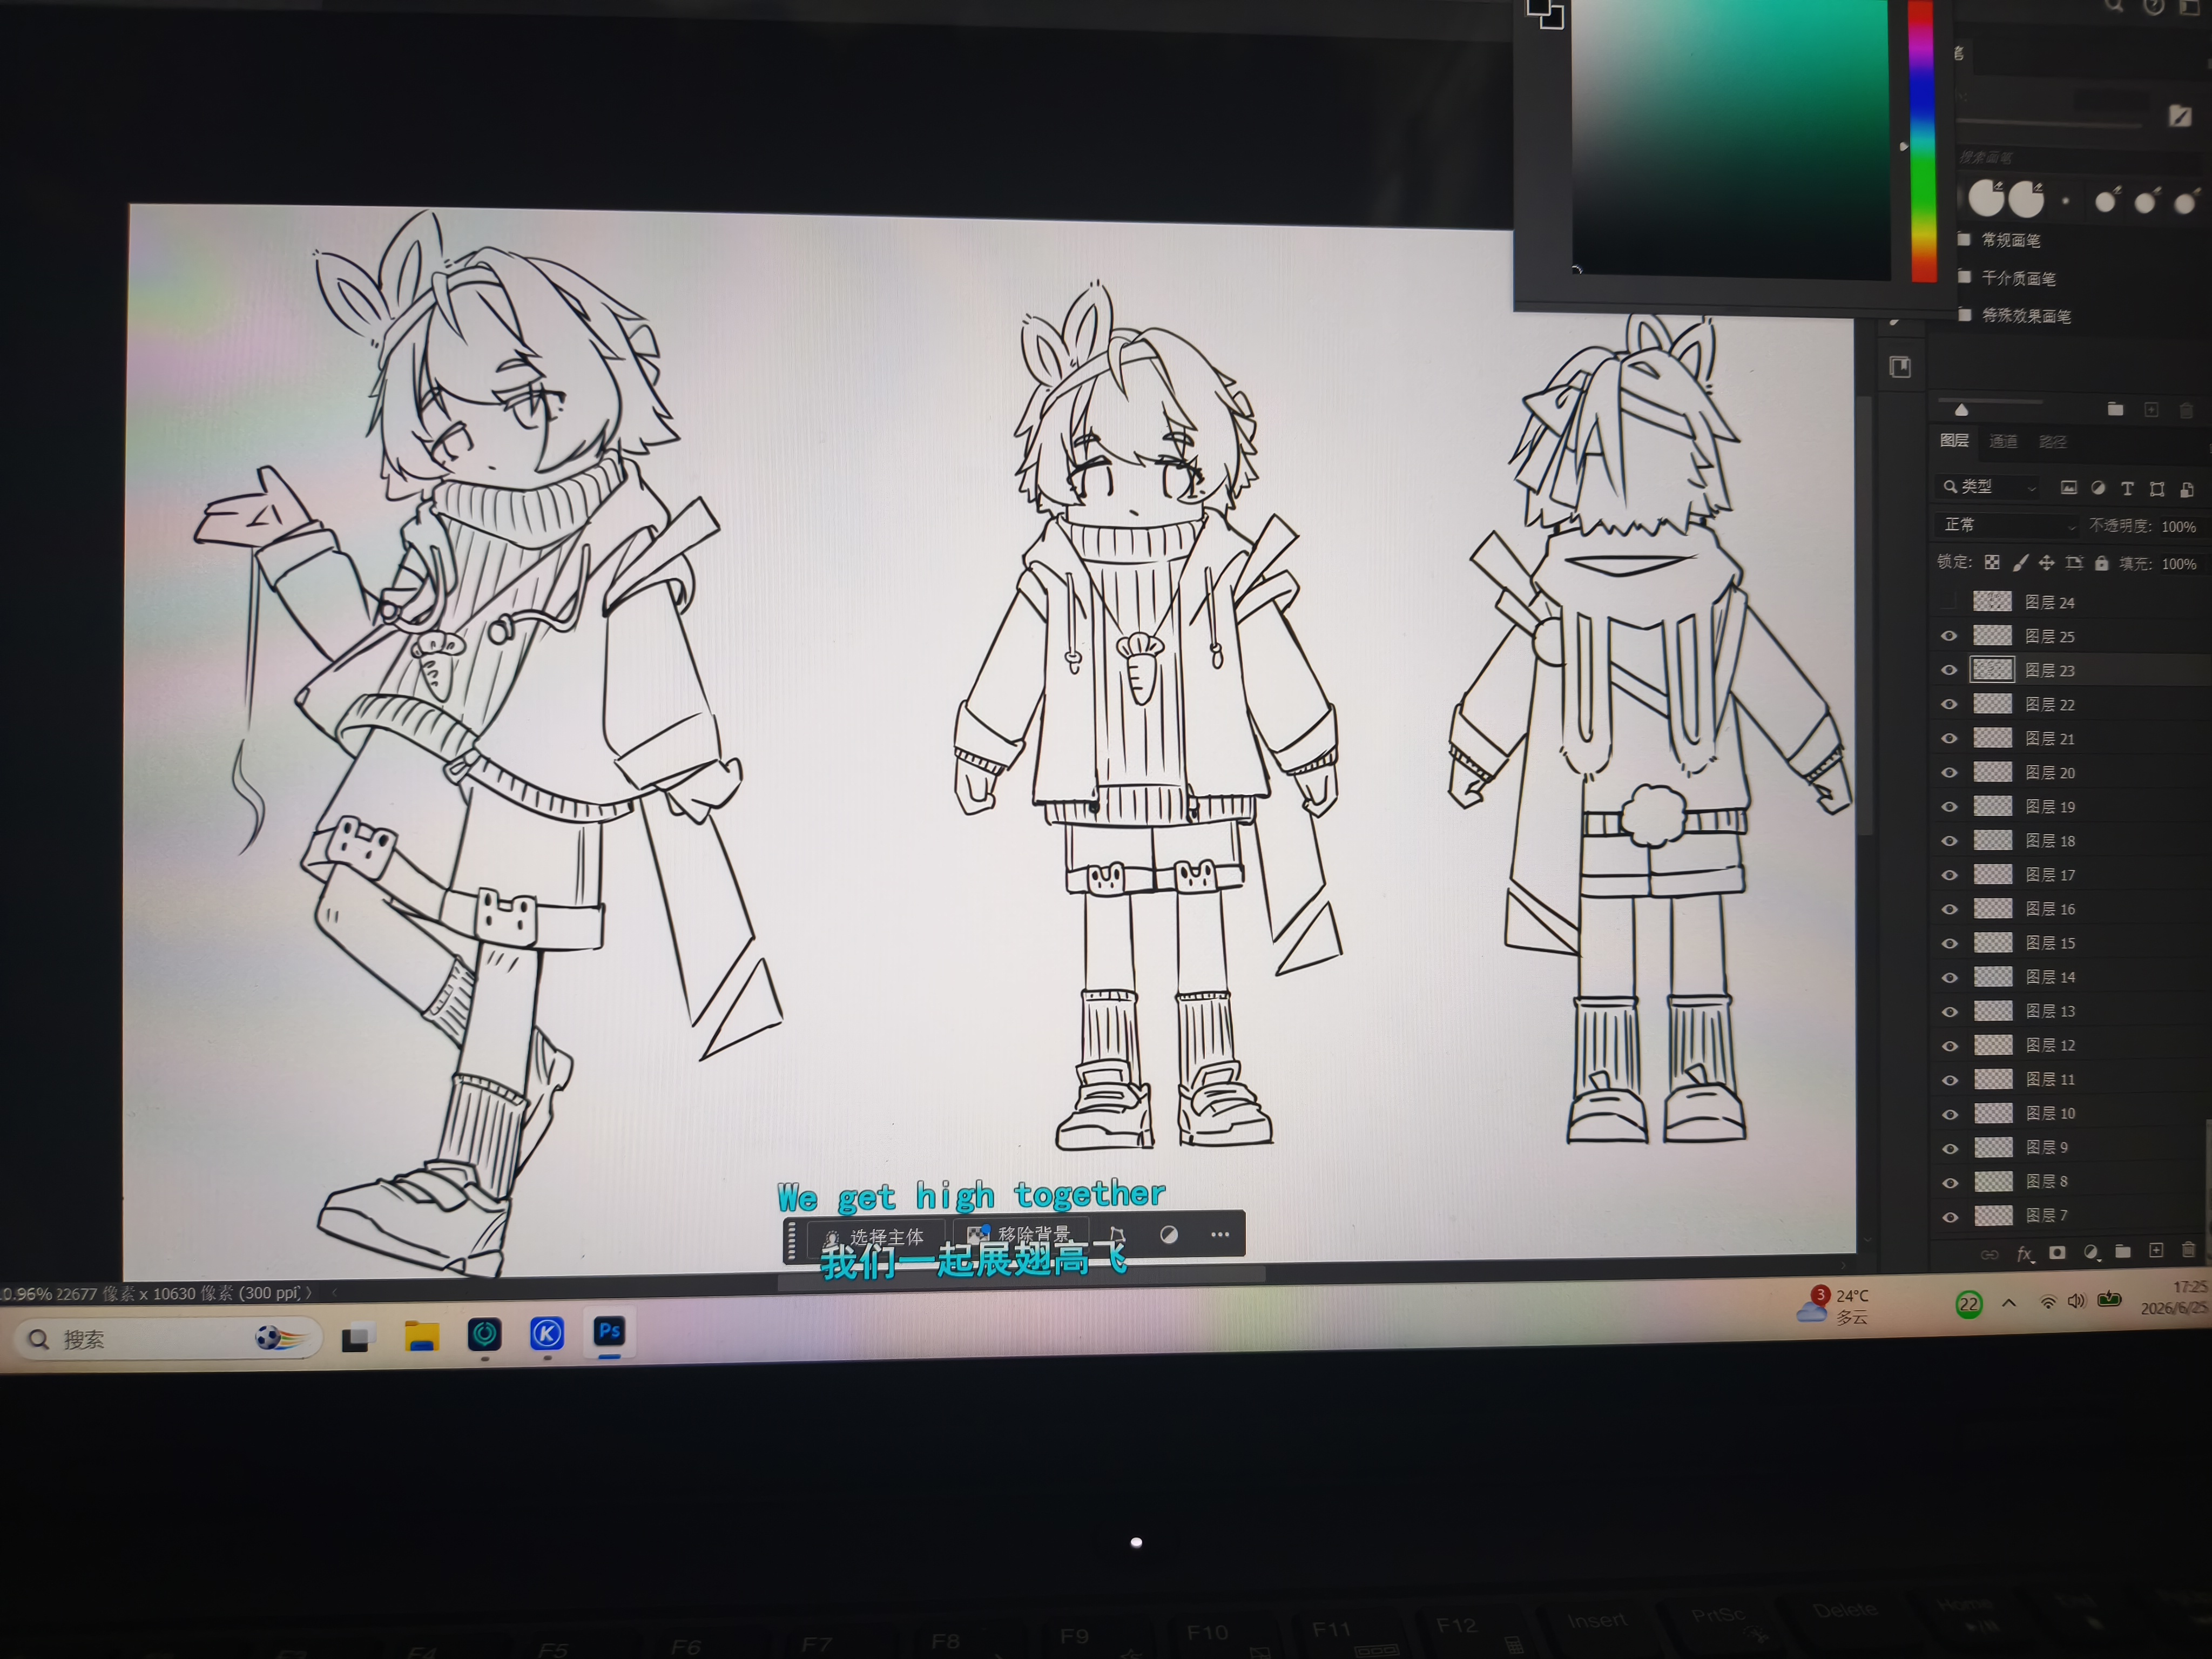
Task: Toggle the lock all padlock icon
Action: pyautogui.click(x=2102, y=564)
